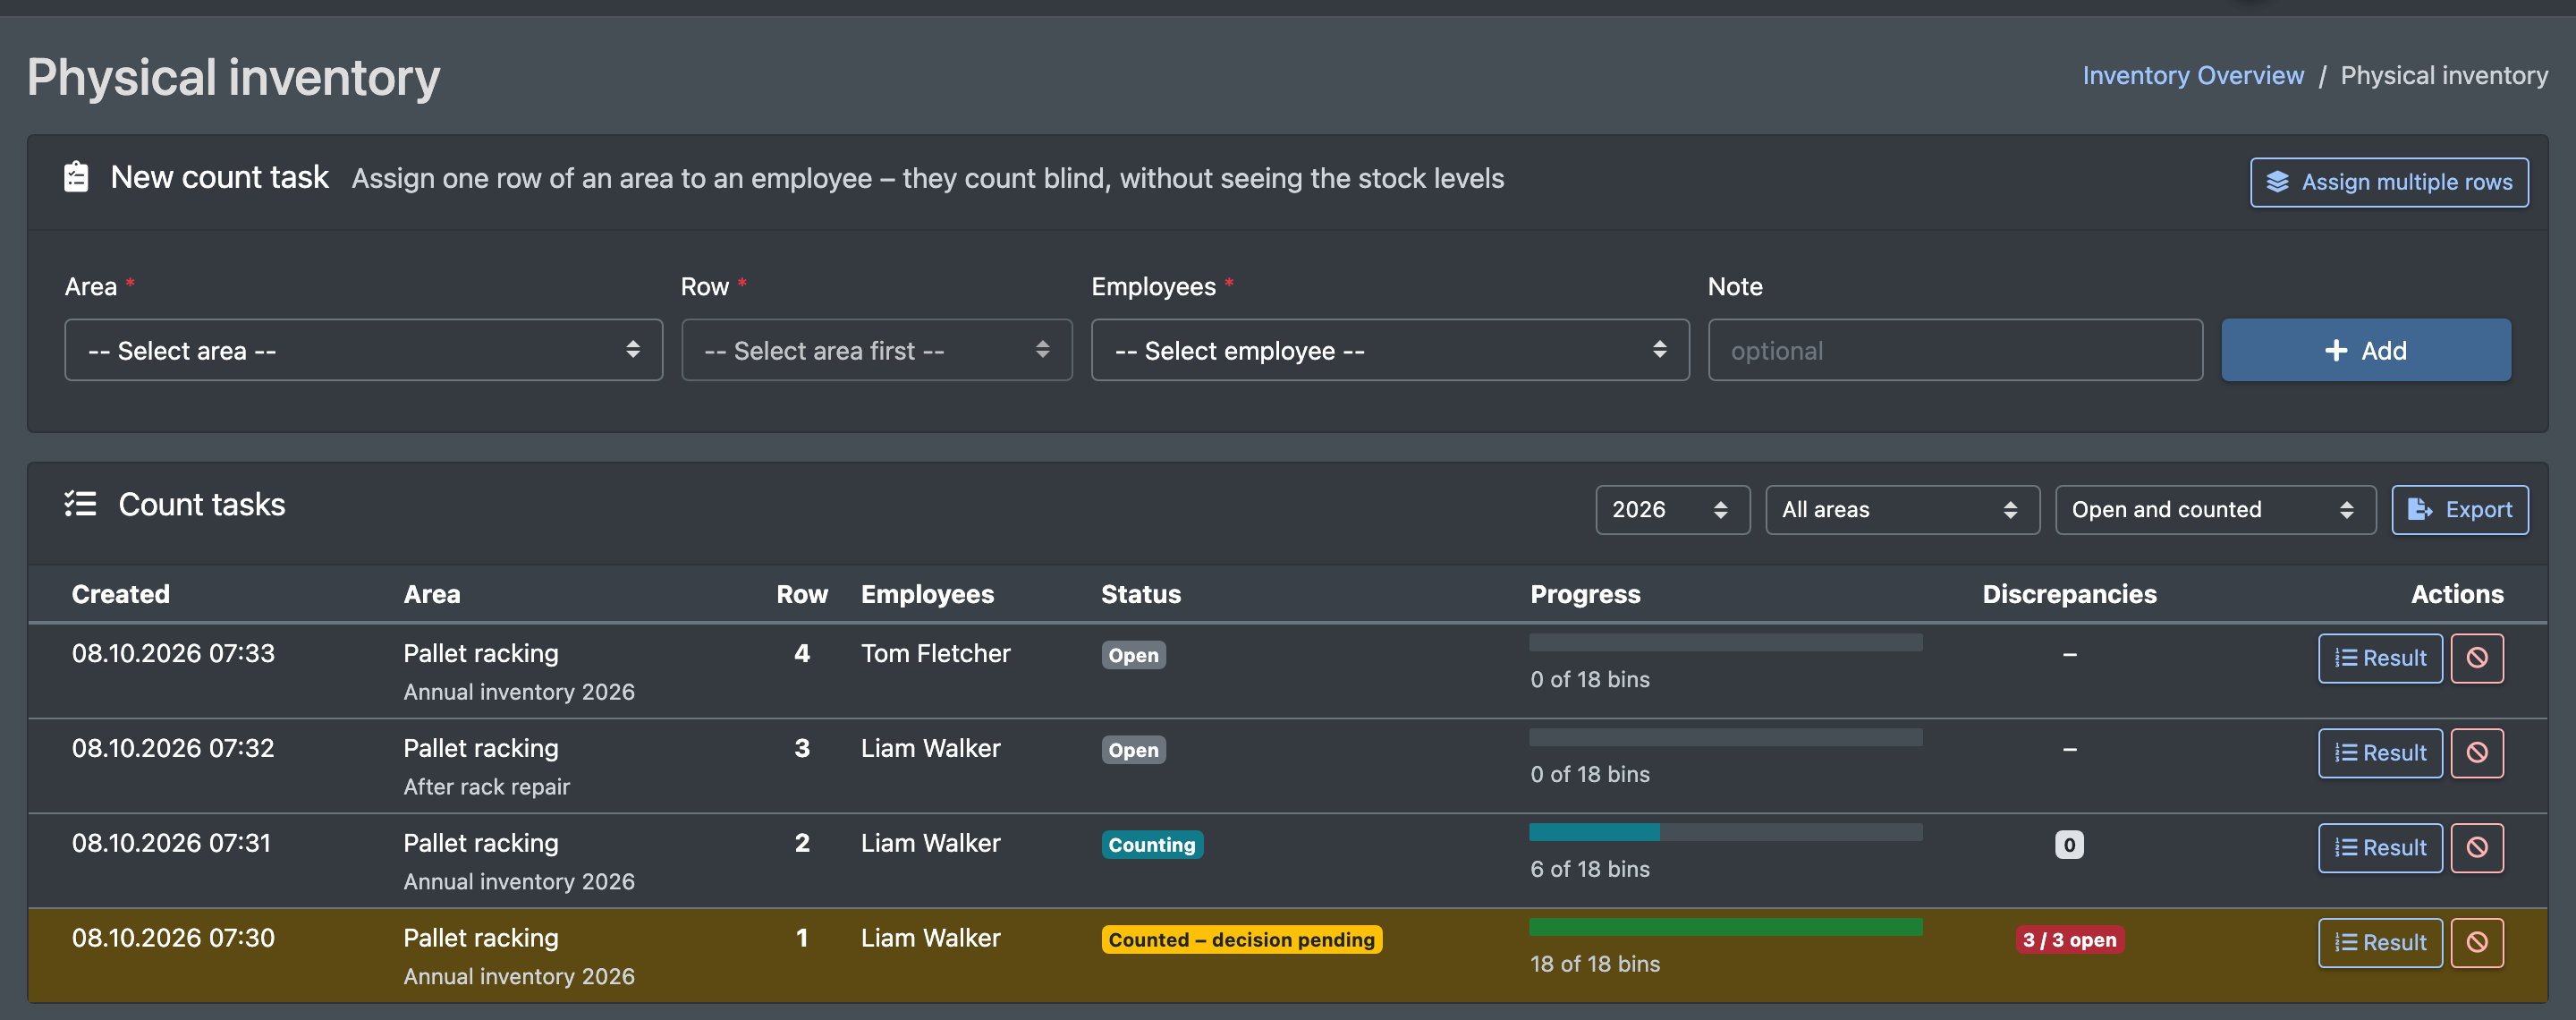Screen dimensions: 2576x1020
Task: Cancel the Tom Fletcher row 4 task
Action: click(2476, 658)
